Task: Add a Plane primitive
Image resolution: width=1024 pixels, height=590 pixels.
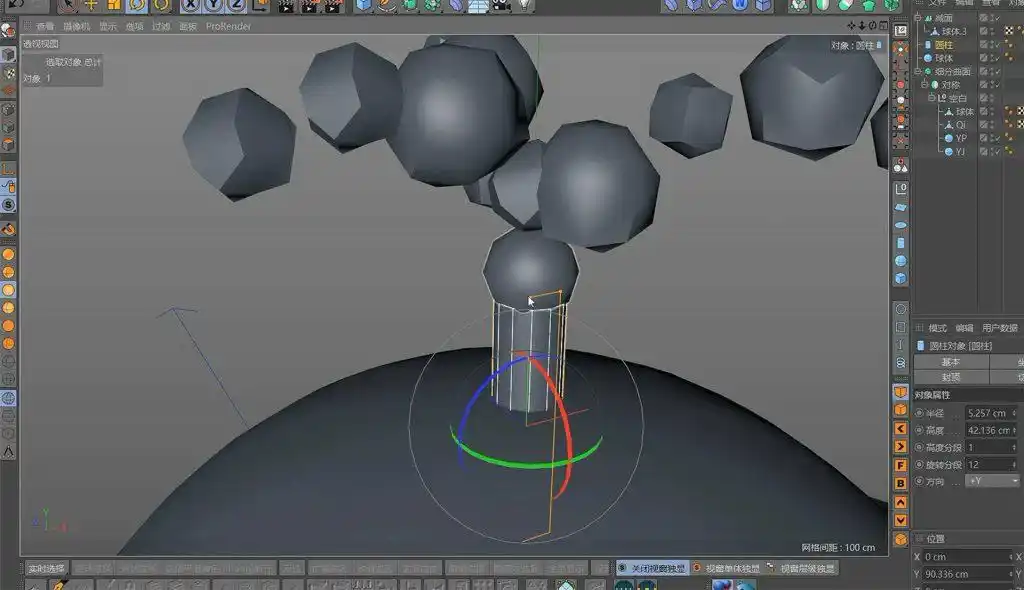Action: click(901, 207)
